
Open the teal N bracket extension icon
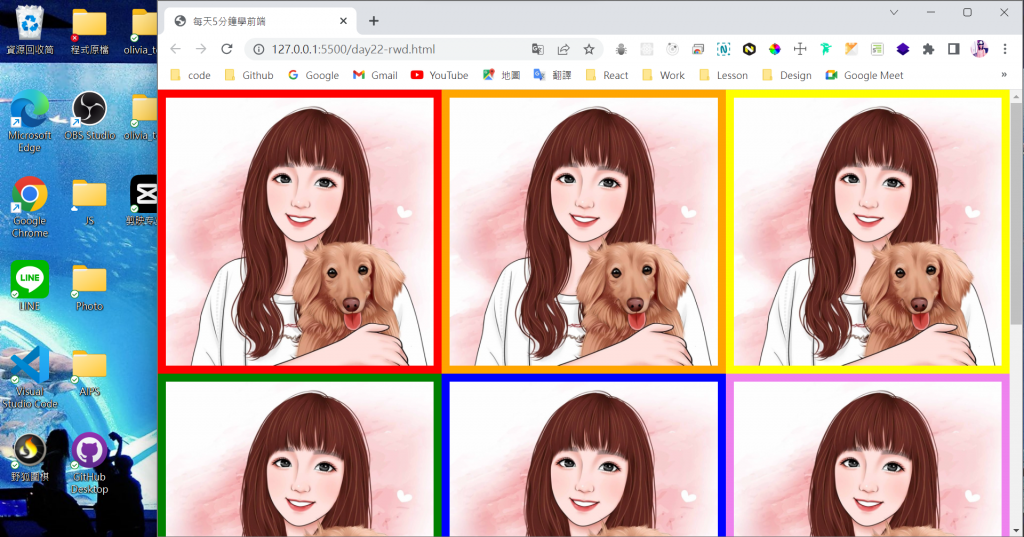[x=723, y=49]
